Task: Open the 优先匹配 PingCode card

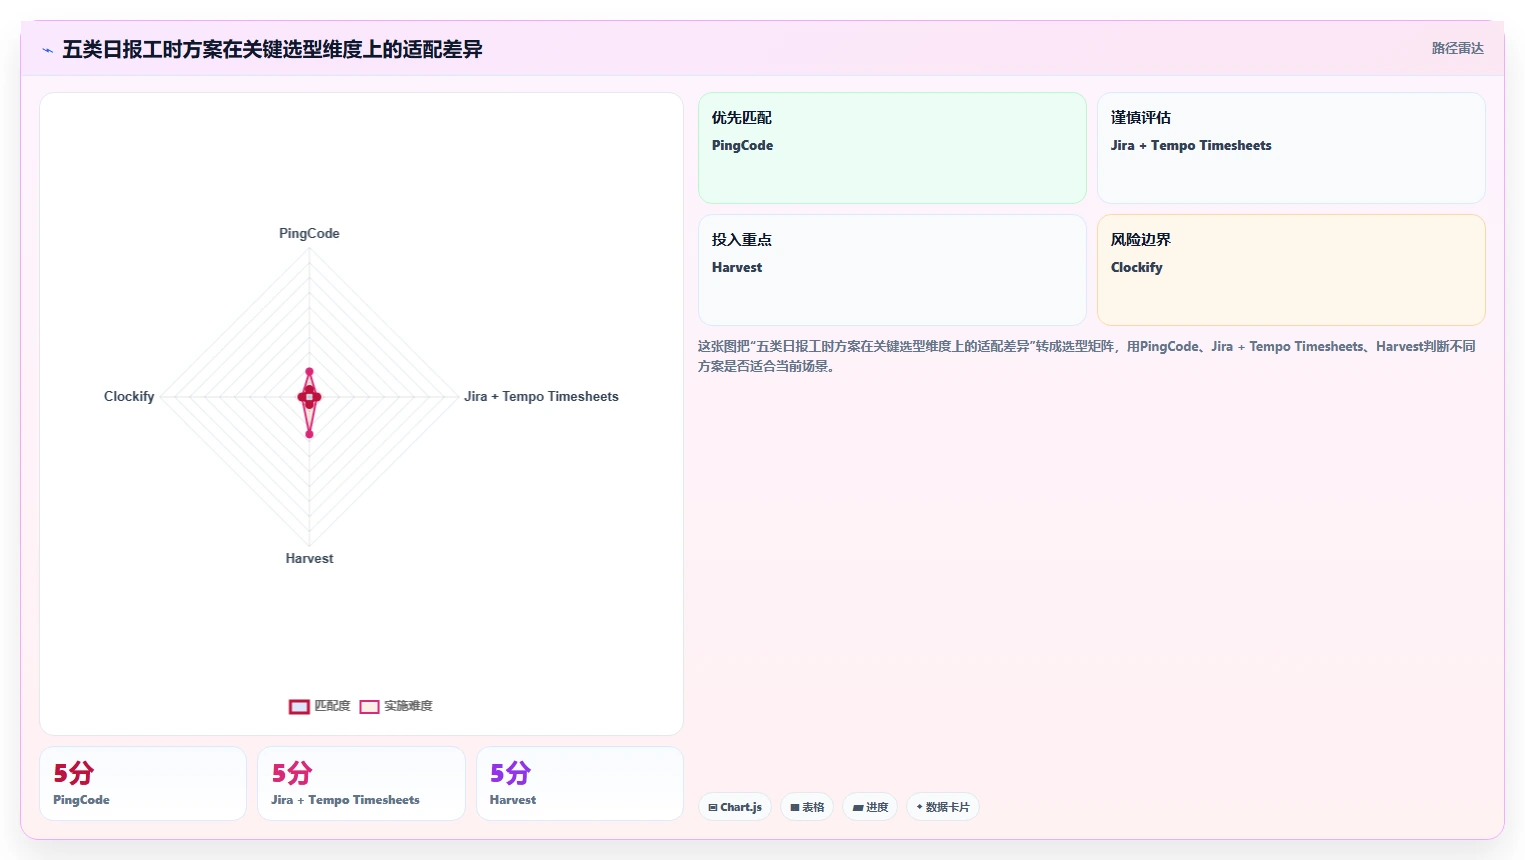Action: coord(892,148)
